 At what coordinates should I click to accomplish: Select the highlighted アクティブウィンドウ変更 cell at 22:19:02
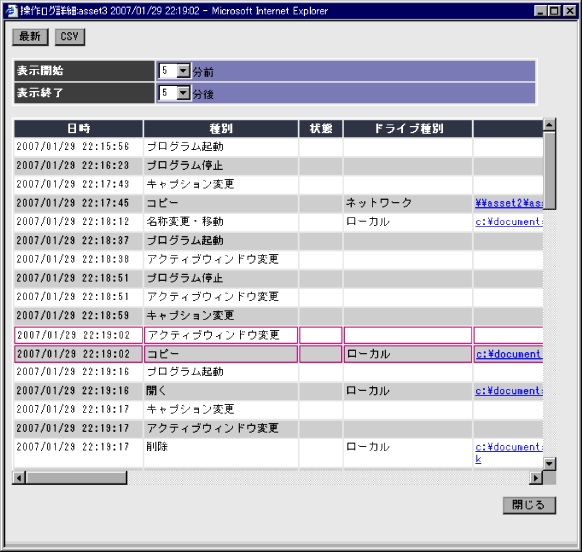click(x=221, y=335)
